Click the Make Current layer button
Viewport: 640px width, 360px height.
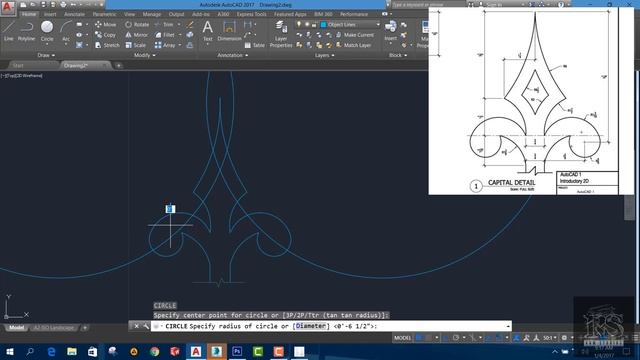click(x=355, y=35)
